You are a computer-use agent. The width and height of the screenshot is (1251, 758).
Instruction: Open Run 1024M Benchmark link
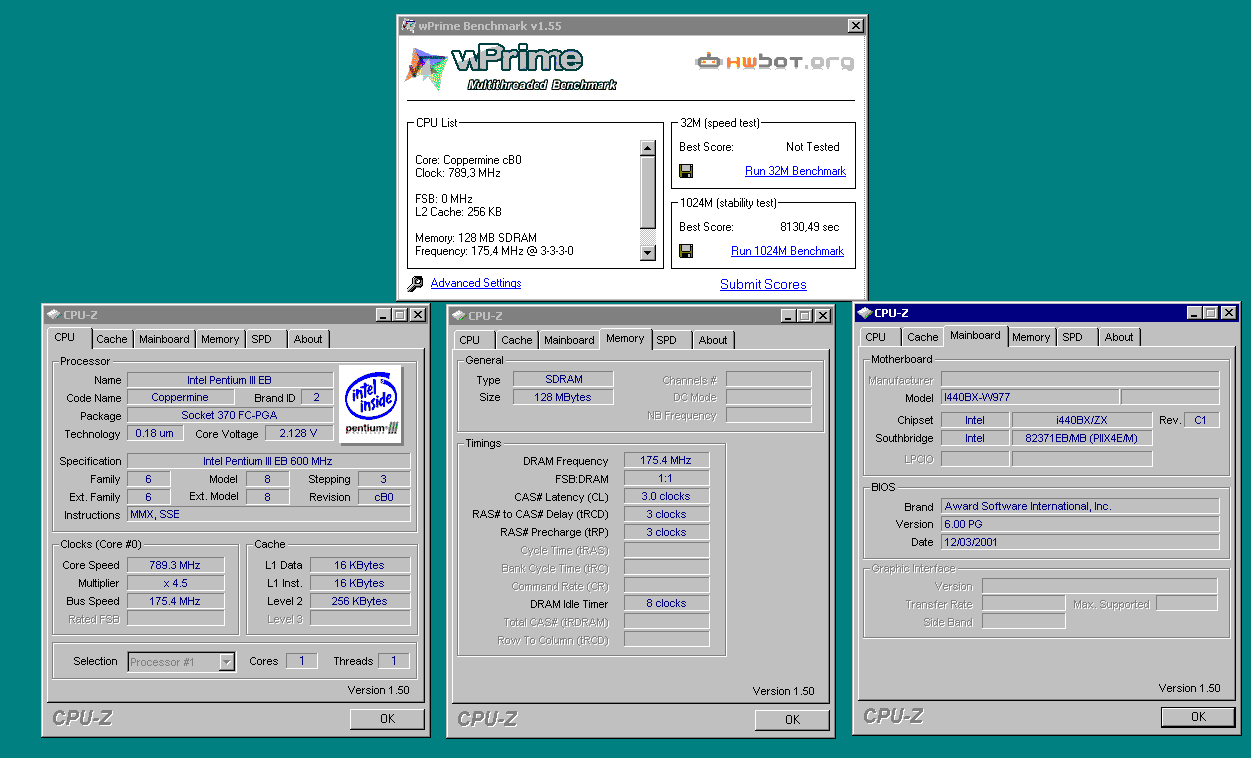787,251
